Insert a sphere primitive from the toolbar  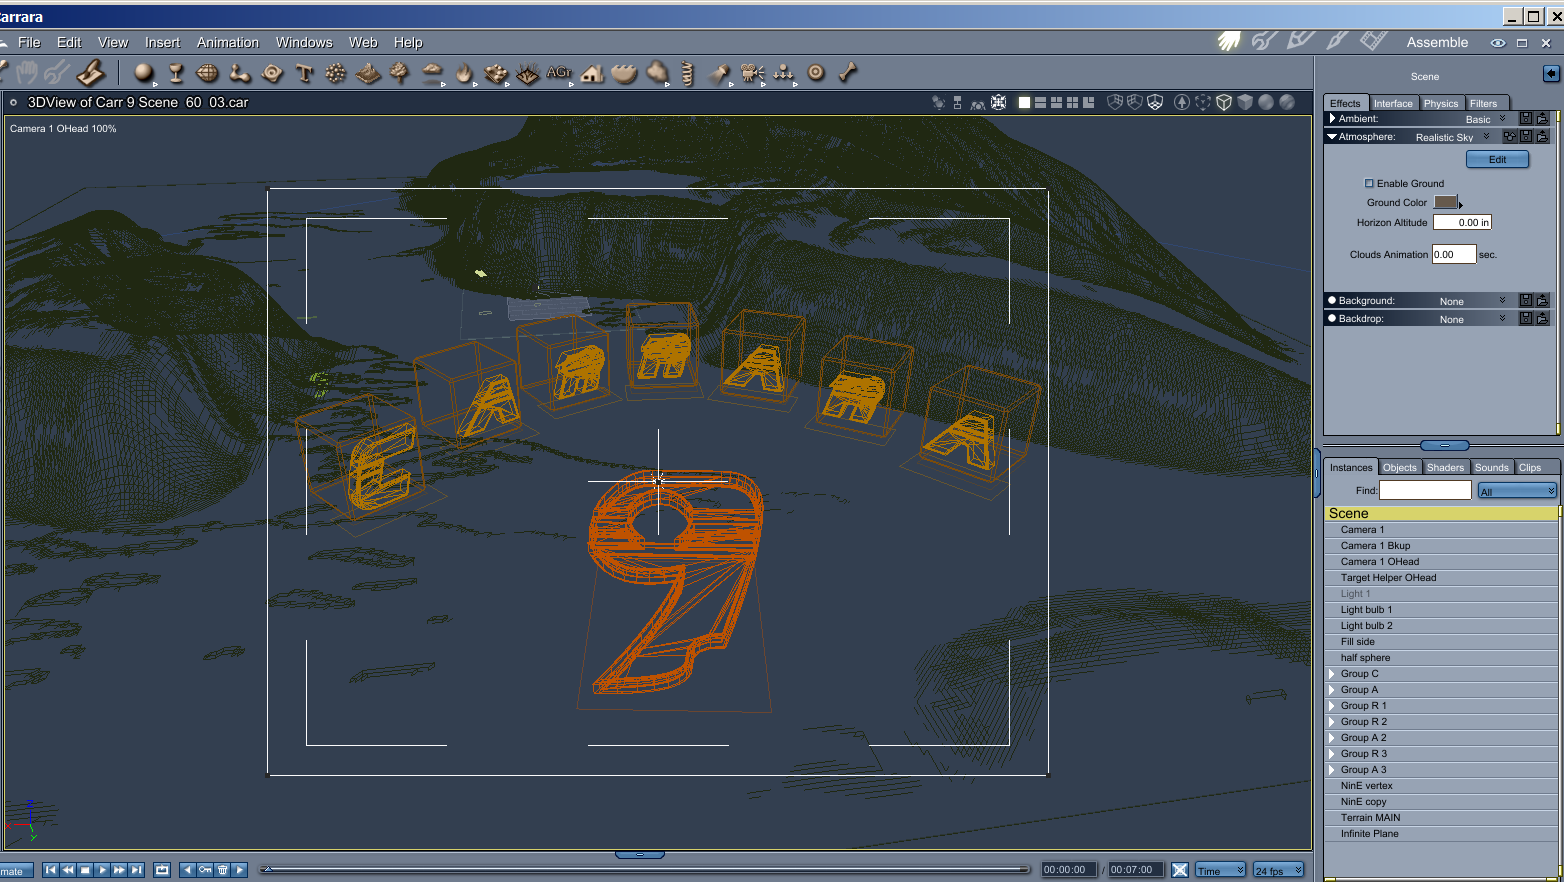pos(144,73)
